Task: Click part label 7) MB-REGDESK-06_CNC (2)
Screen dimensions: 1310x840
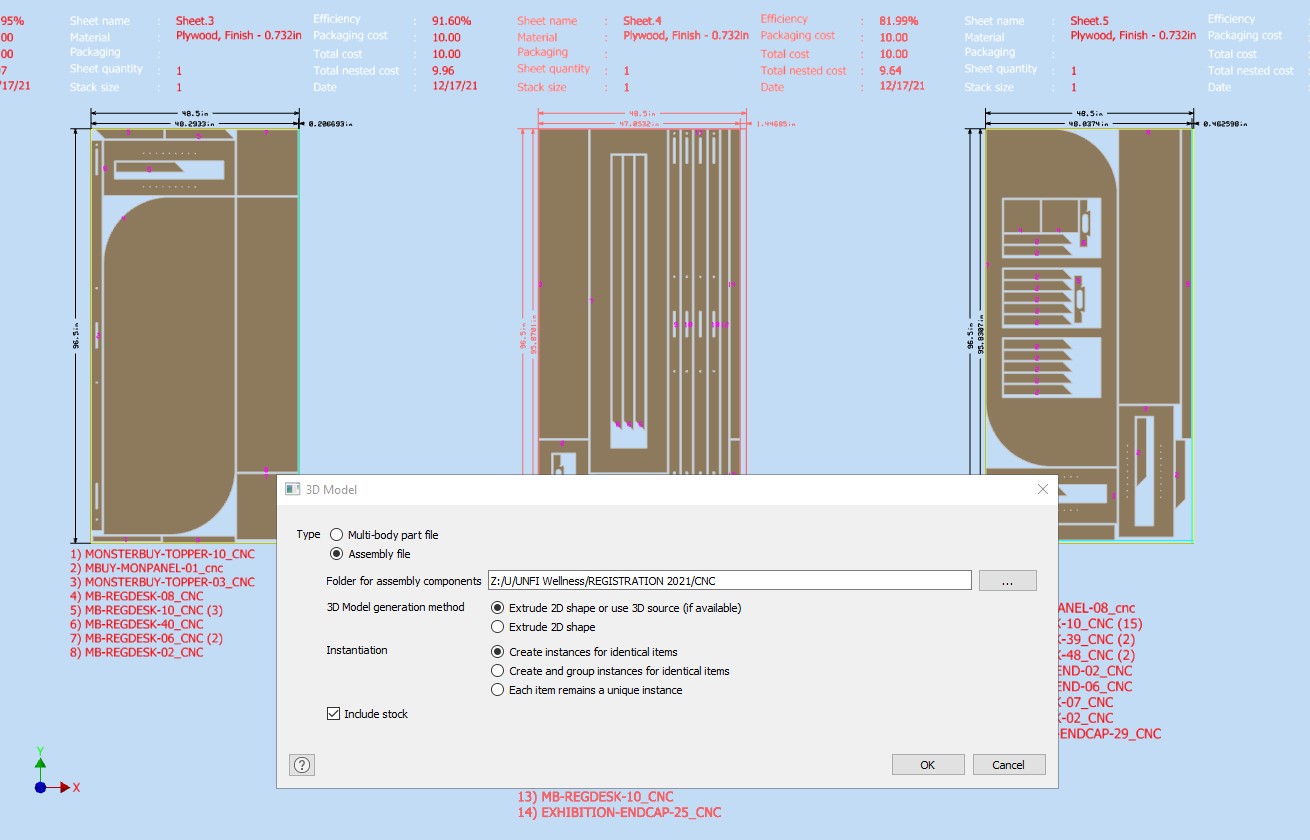Action: 146,638
